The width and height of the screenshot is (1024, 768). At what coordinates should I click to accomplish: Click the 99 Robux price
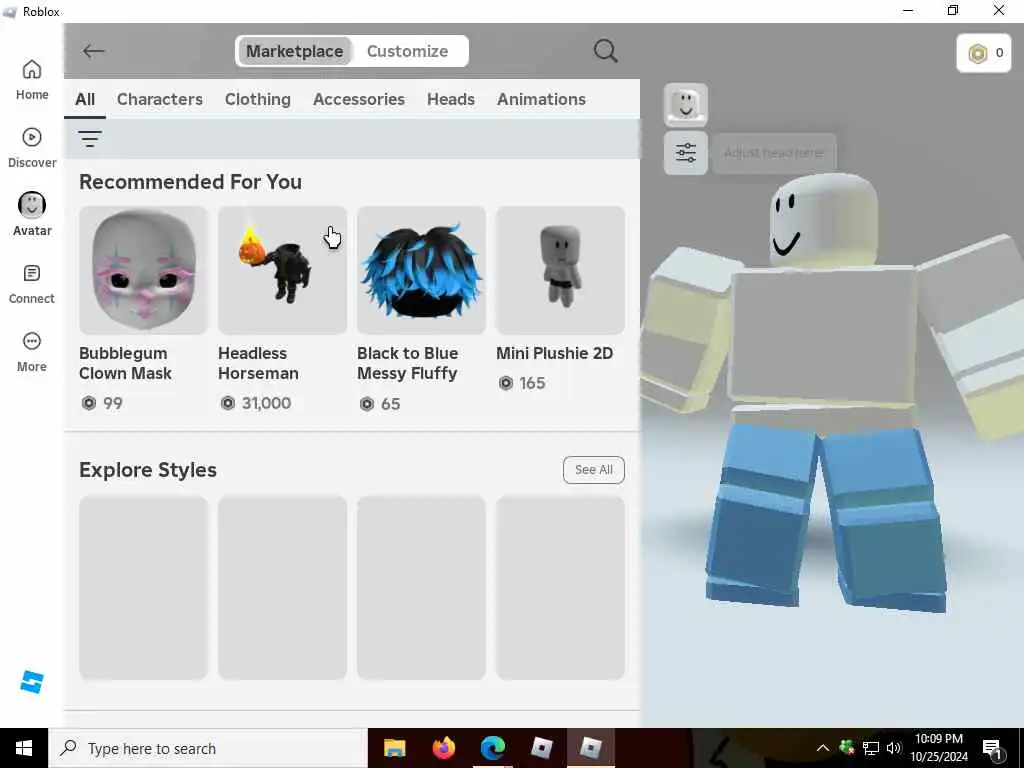(x=102, y=403)
